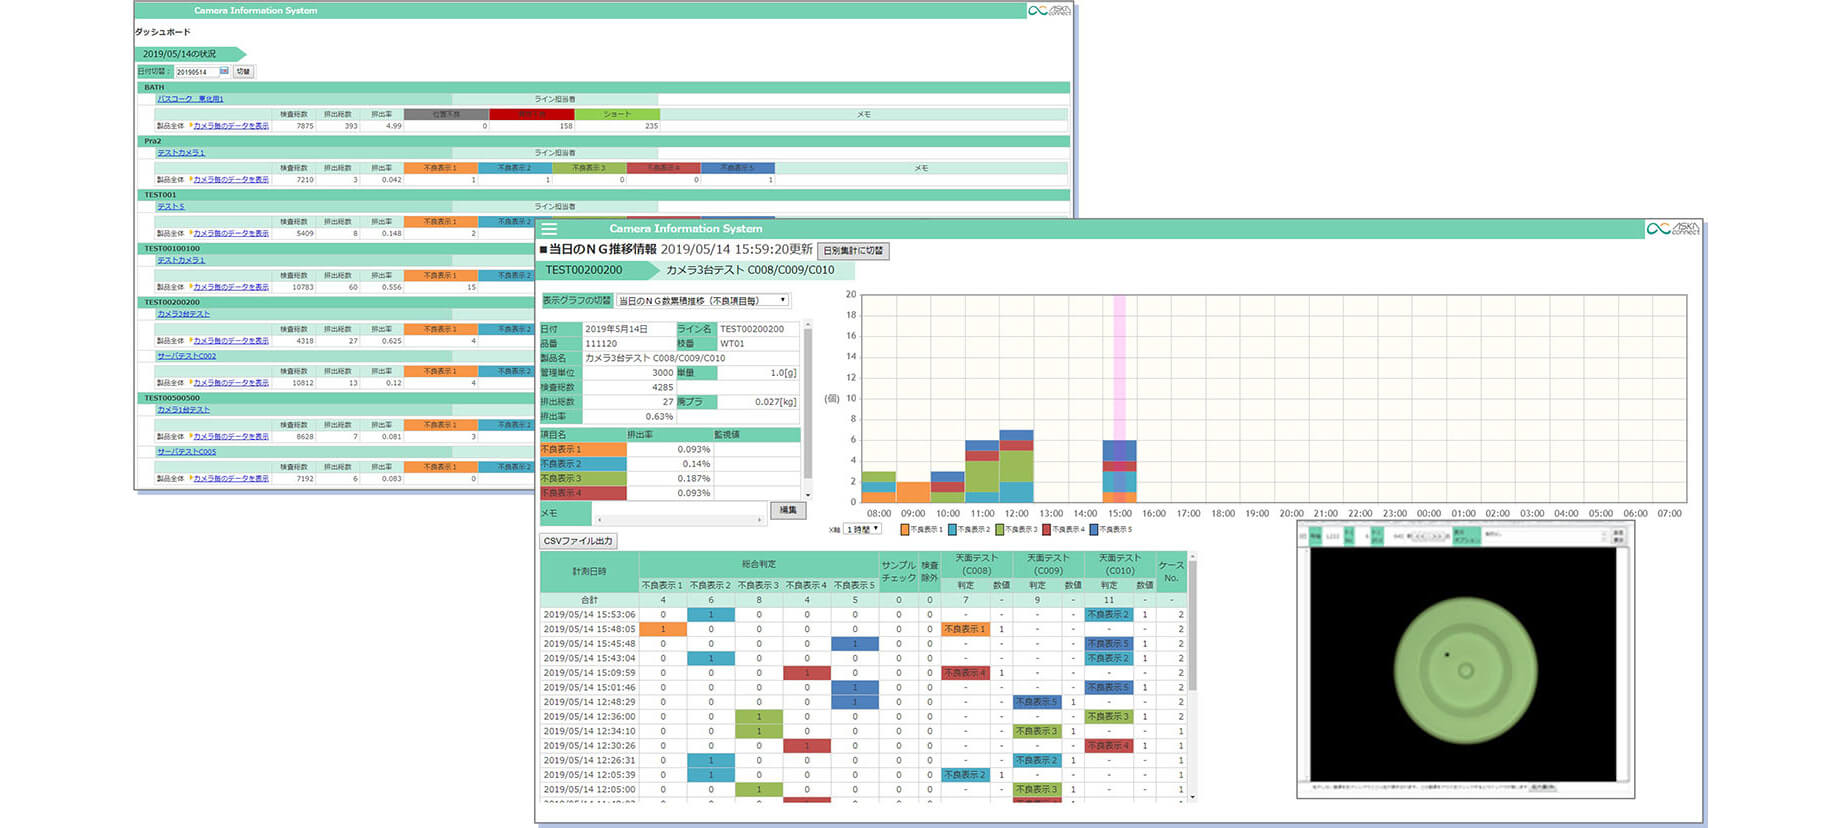Open the X-axis 1時間 interval dropdown
Screen dimensions: 1840x828
coord(862,529)
